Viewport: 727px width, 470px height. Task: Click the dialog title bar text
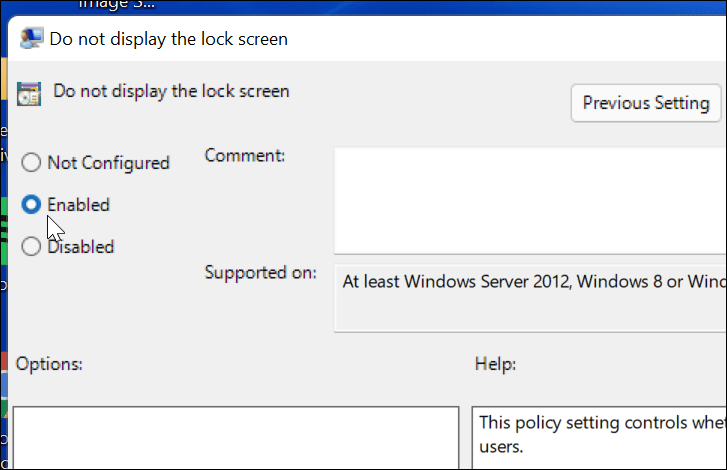[x=169, y=40]
